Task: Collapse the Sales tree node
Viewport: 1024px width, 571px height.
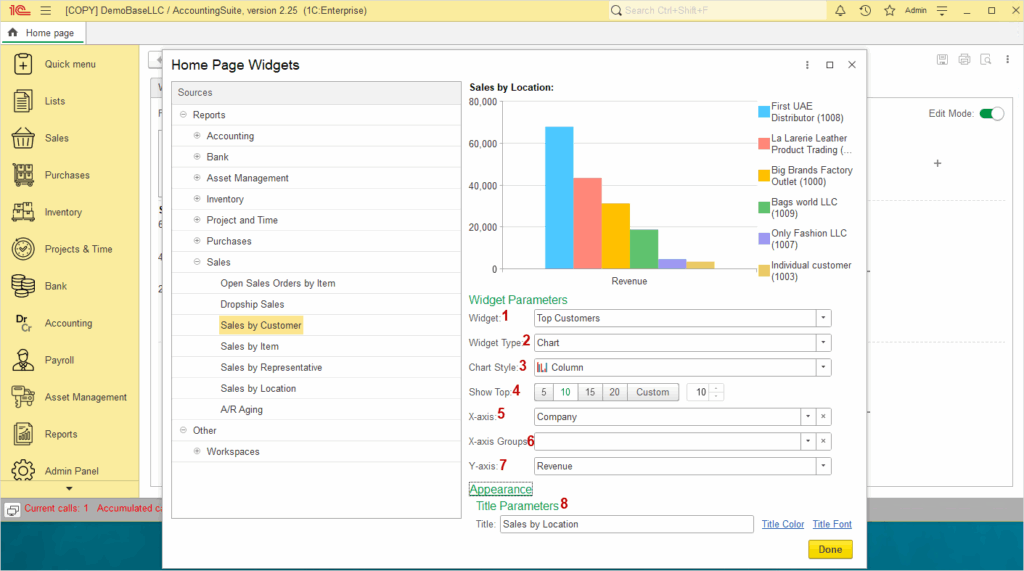Action: [197, 261]
